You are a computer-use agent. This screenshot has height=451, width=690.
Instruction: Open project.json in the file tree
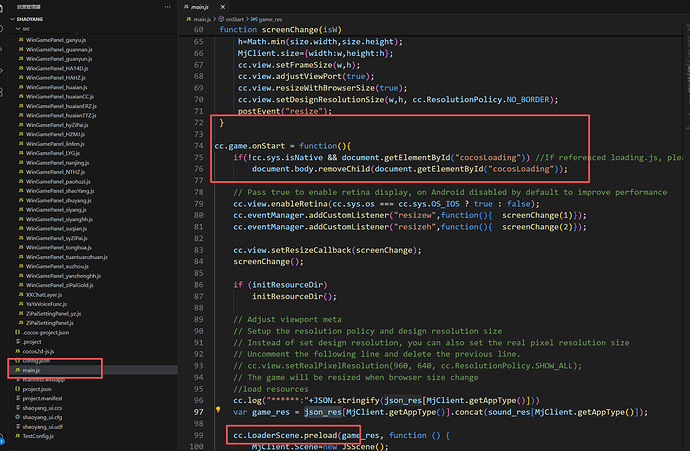tap(37, 389)
